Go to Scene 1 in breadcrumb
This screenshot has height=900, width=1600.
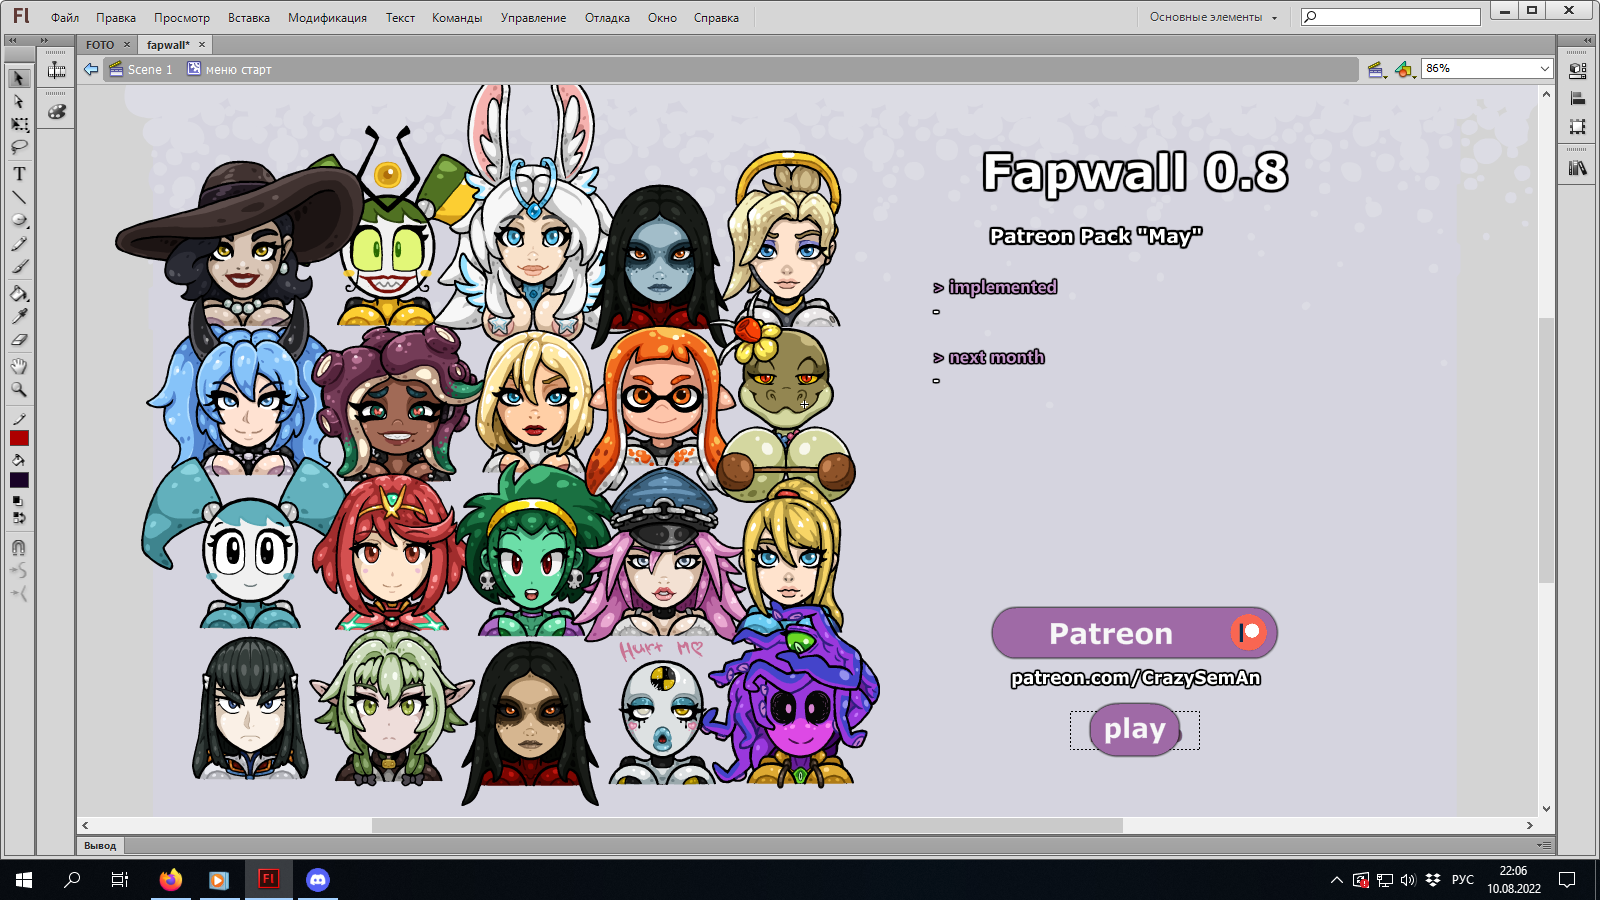[141, 69]
